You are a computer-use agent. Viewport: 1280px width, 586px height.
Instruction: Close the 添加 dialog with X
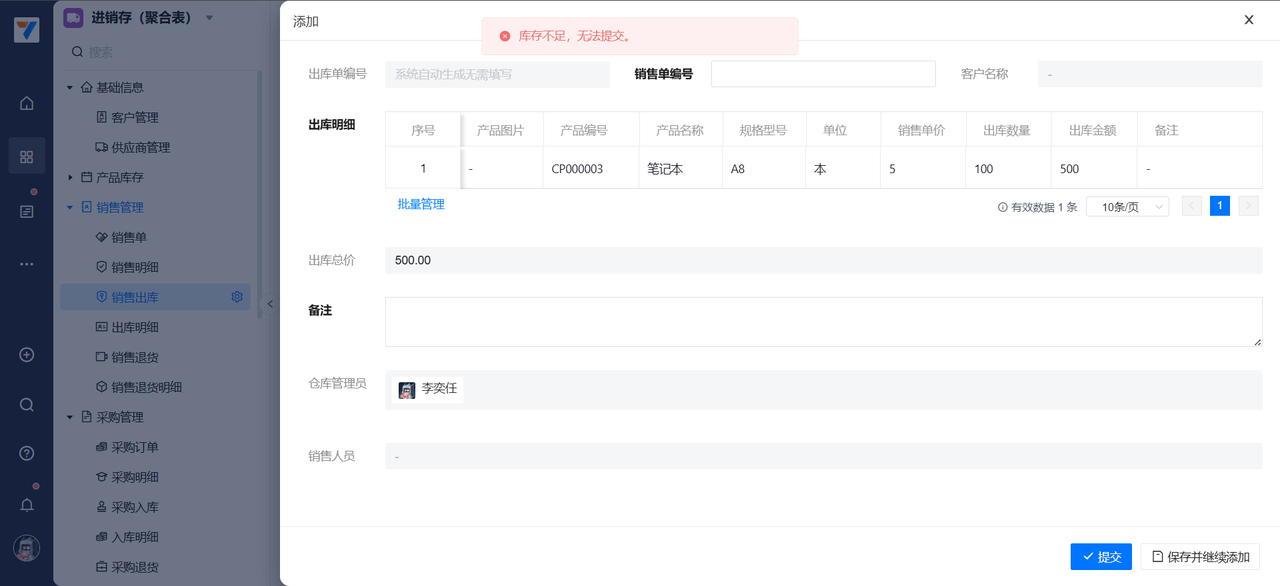point(1249,20)
